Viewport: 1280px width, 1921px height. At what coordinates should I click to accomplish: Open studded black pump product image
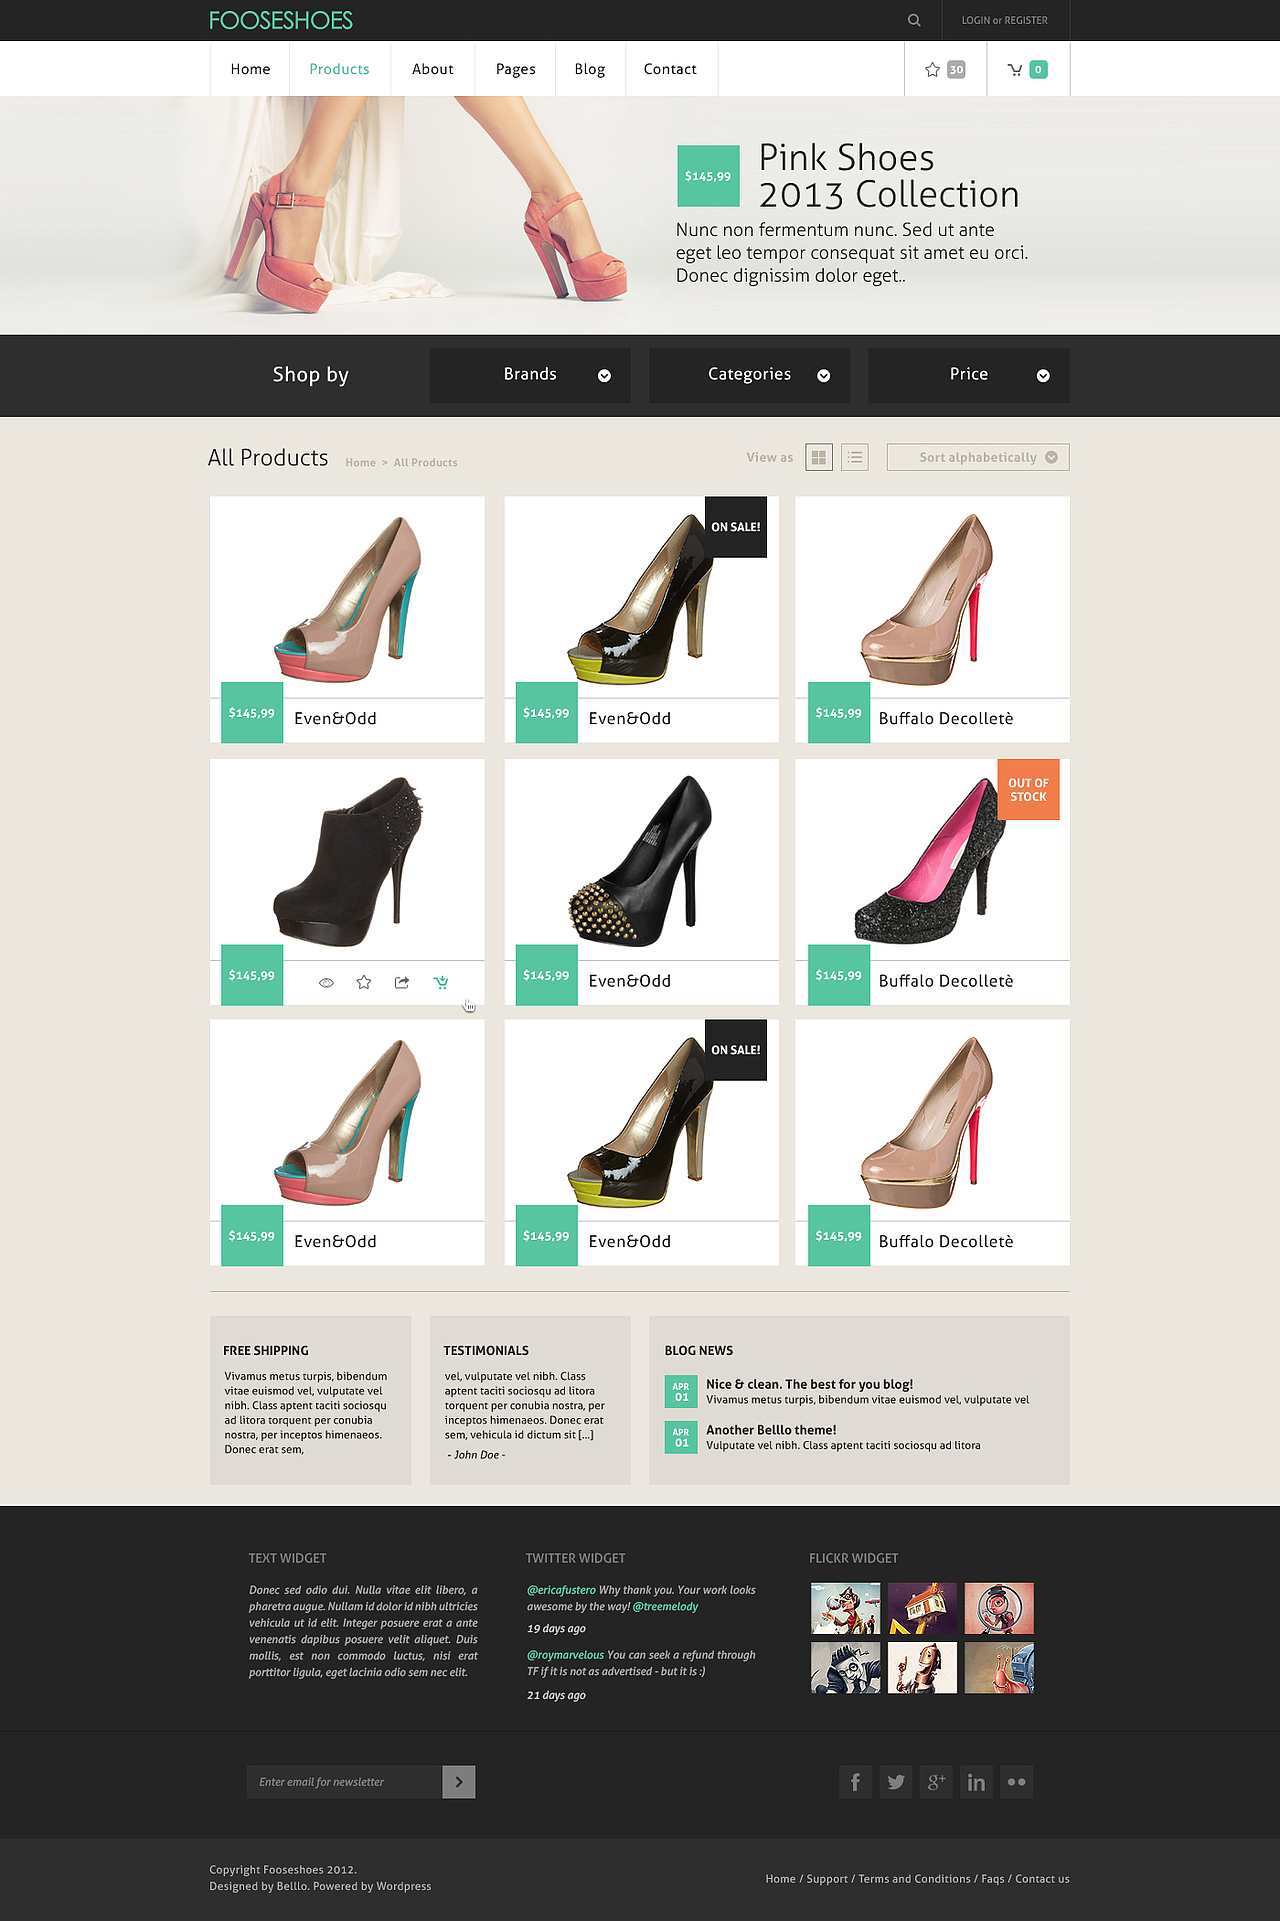point(641,860)
